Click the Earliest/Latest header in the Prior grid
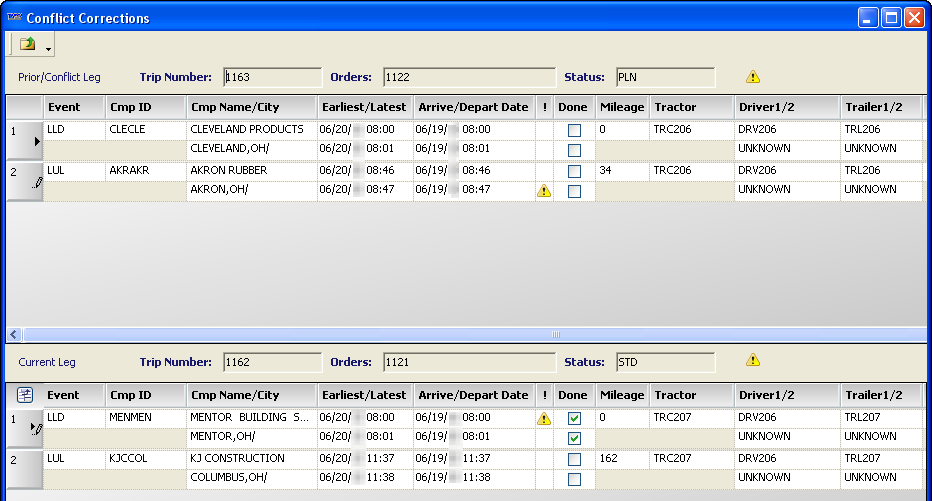This screenshot has width=932, height=501. pyautogui.click(x=365, y=107)
